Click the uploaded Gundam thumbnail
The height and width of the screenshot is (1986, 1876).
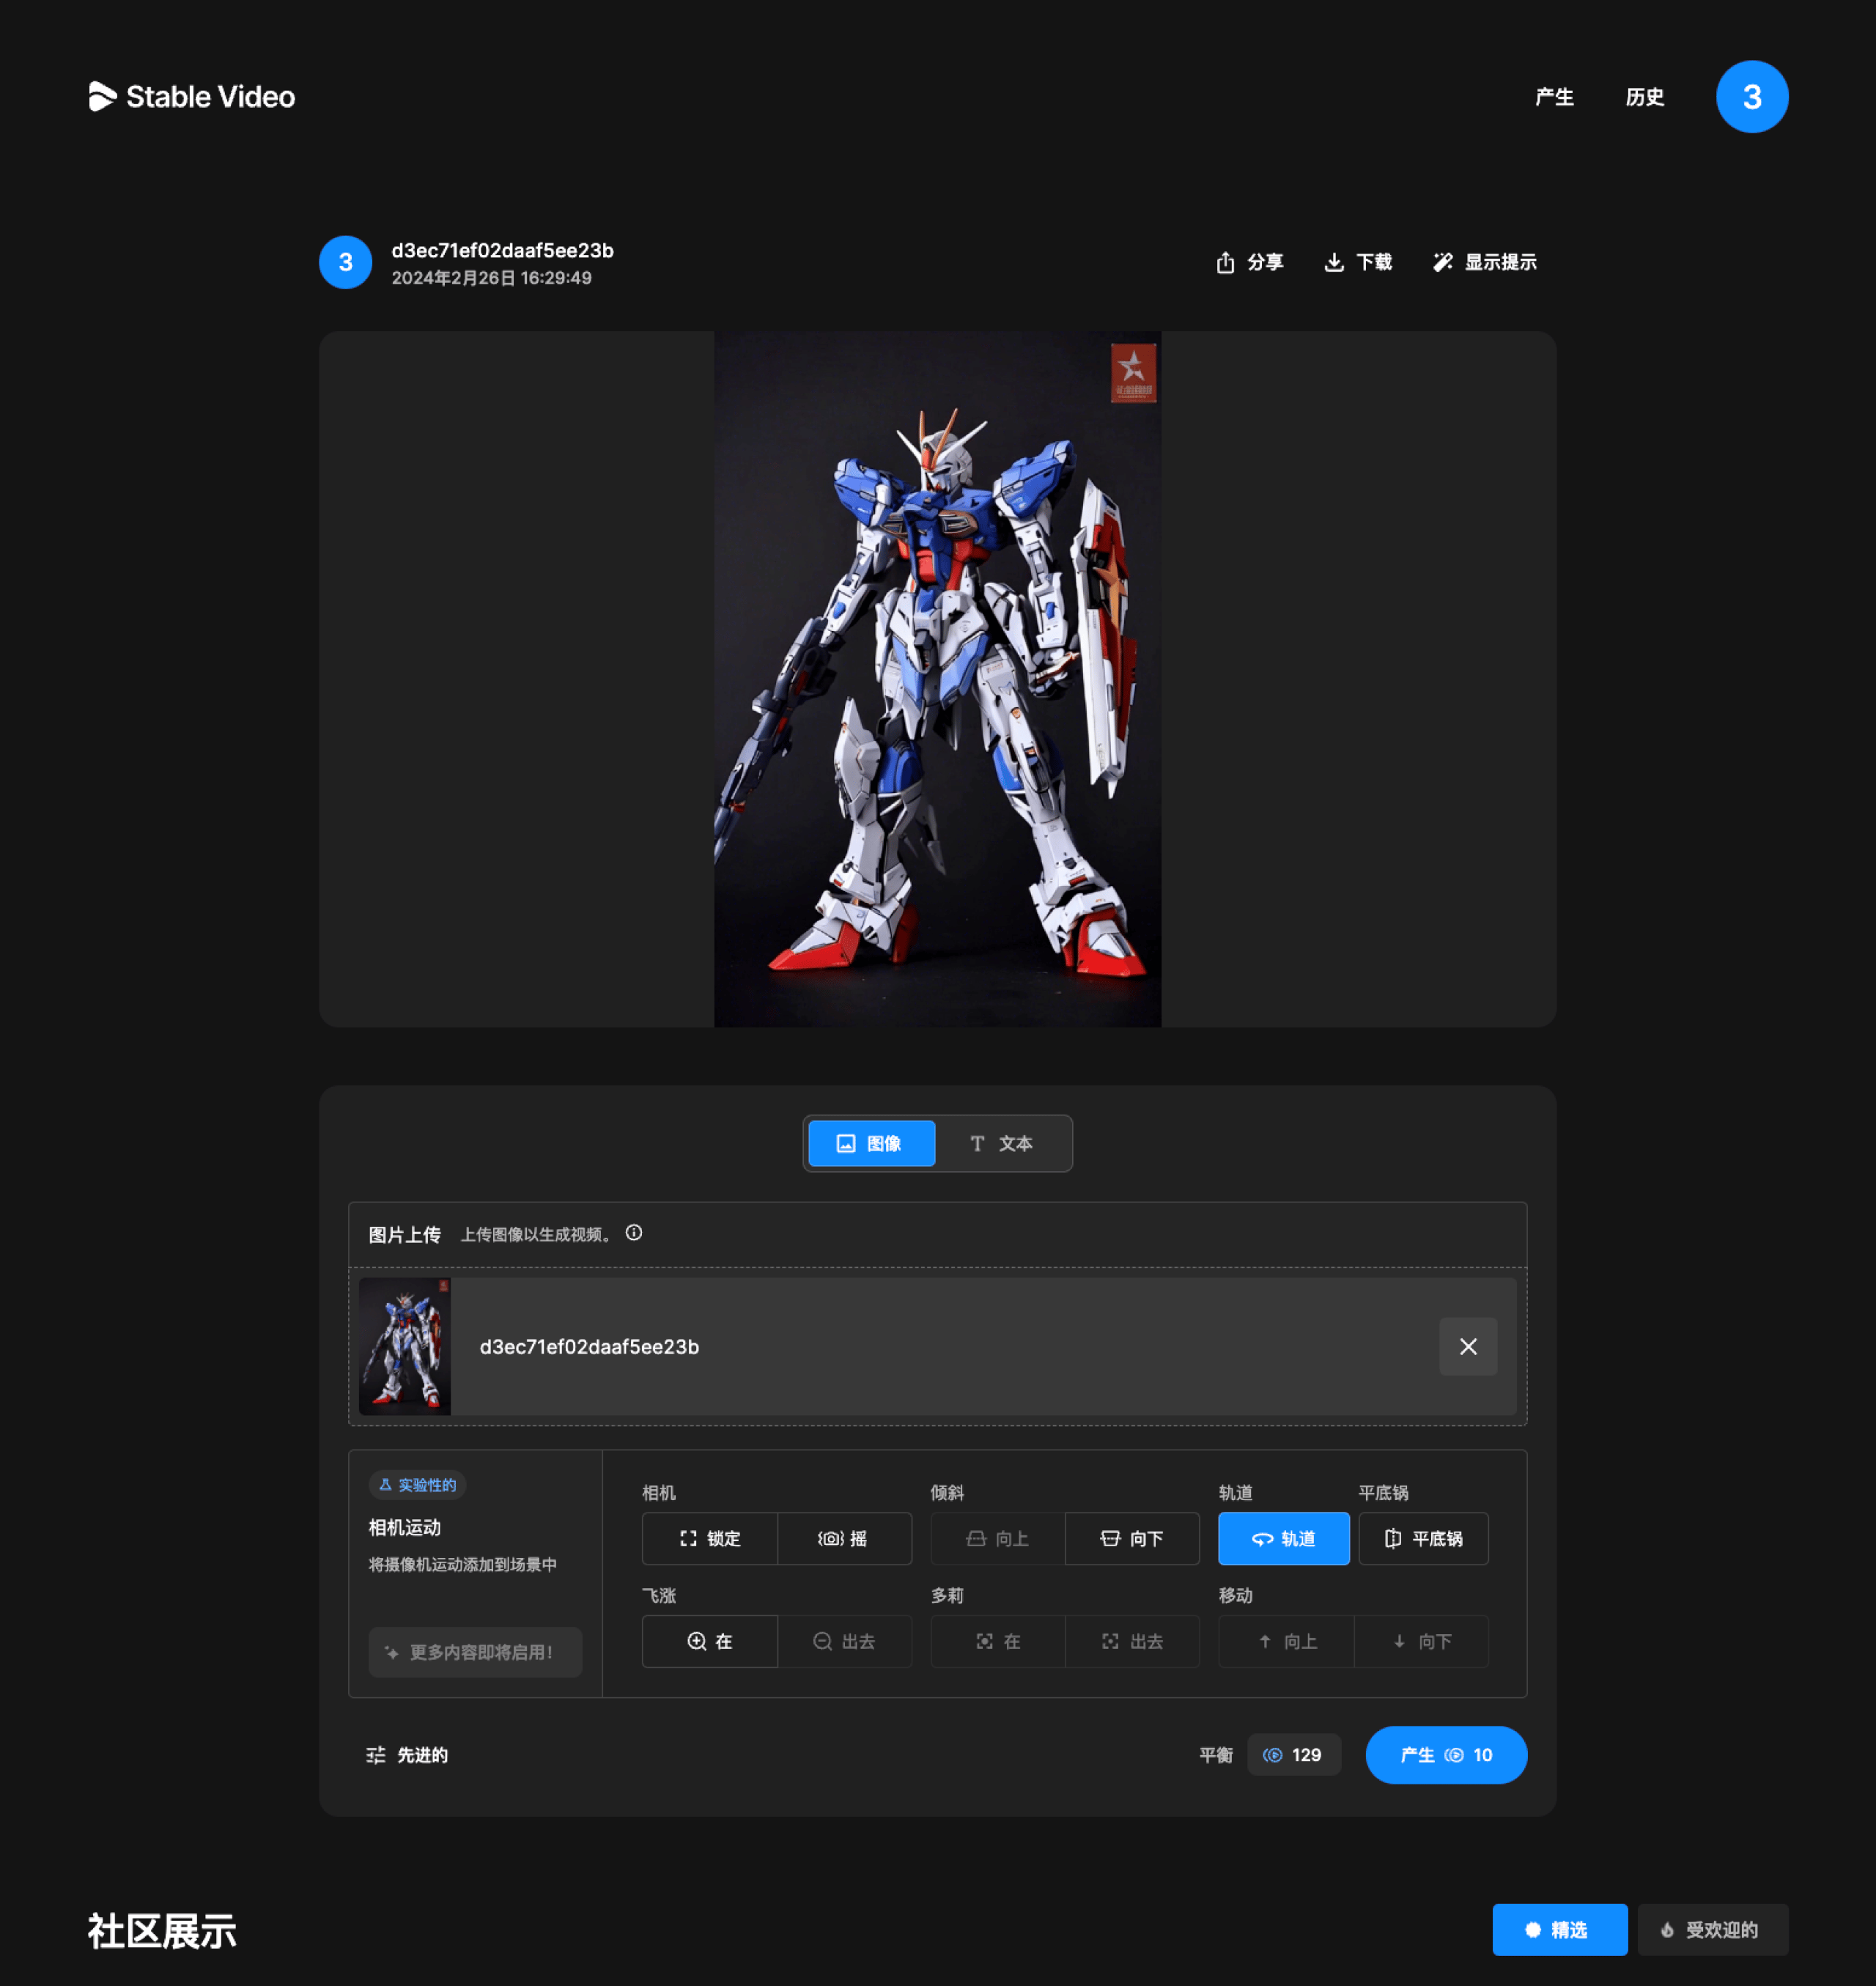(x=405, y=1346)
